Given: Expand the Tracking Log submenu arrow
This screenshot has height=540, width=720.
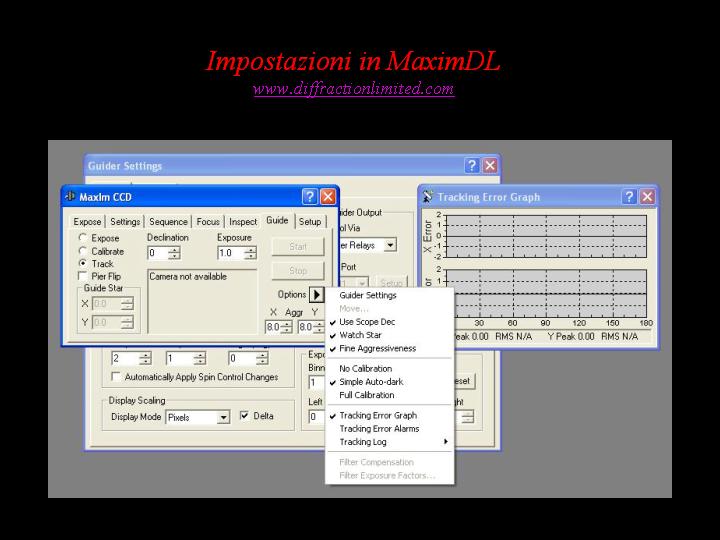Looking at the screenshot, I should pos(445,442).
